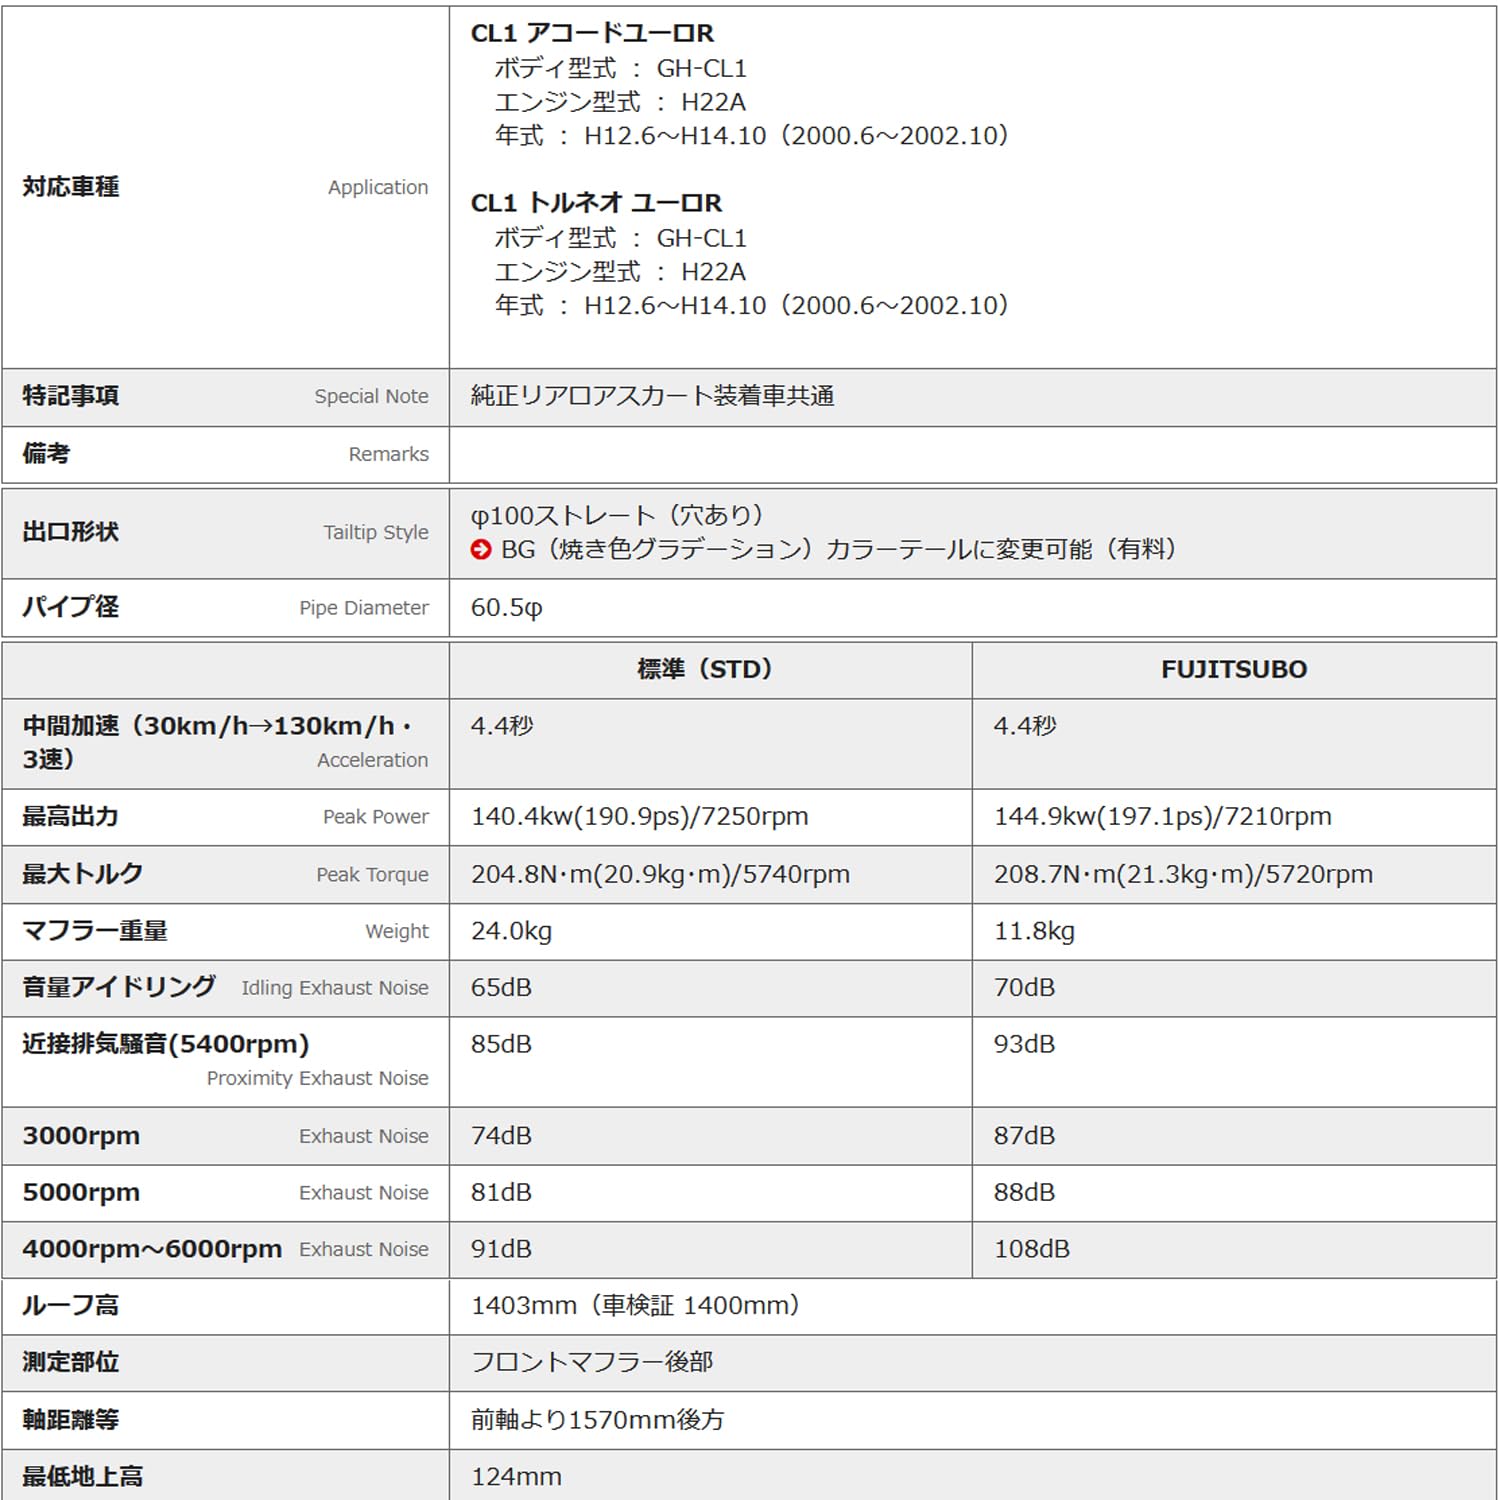Click the "Acceleration" label

[373, 760]
